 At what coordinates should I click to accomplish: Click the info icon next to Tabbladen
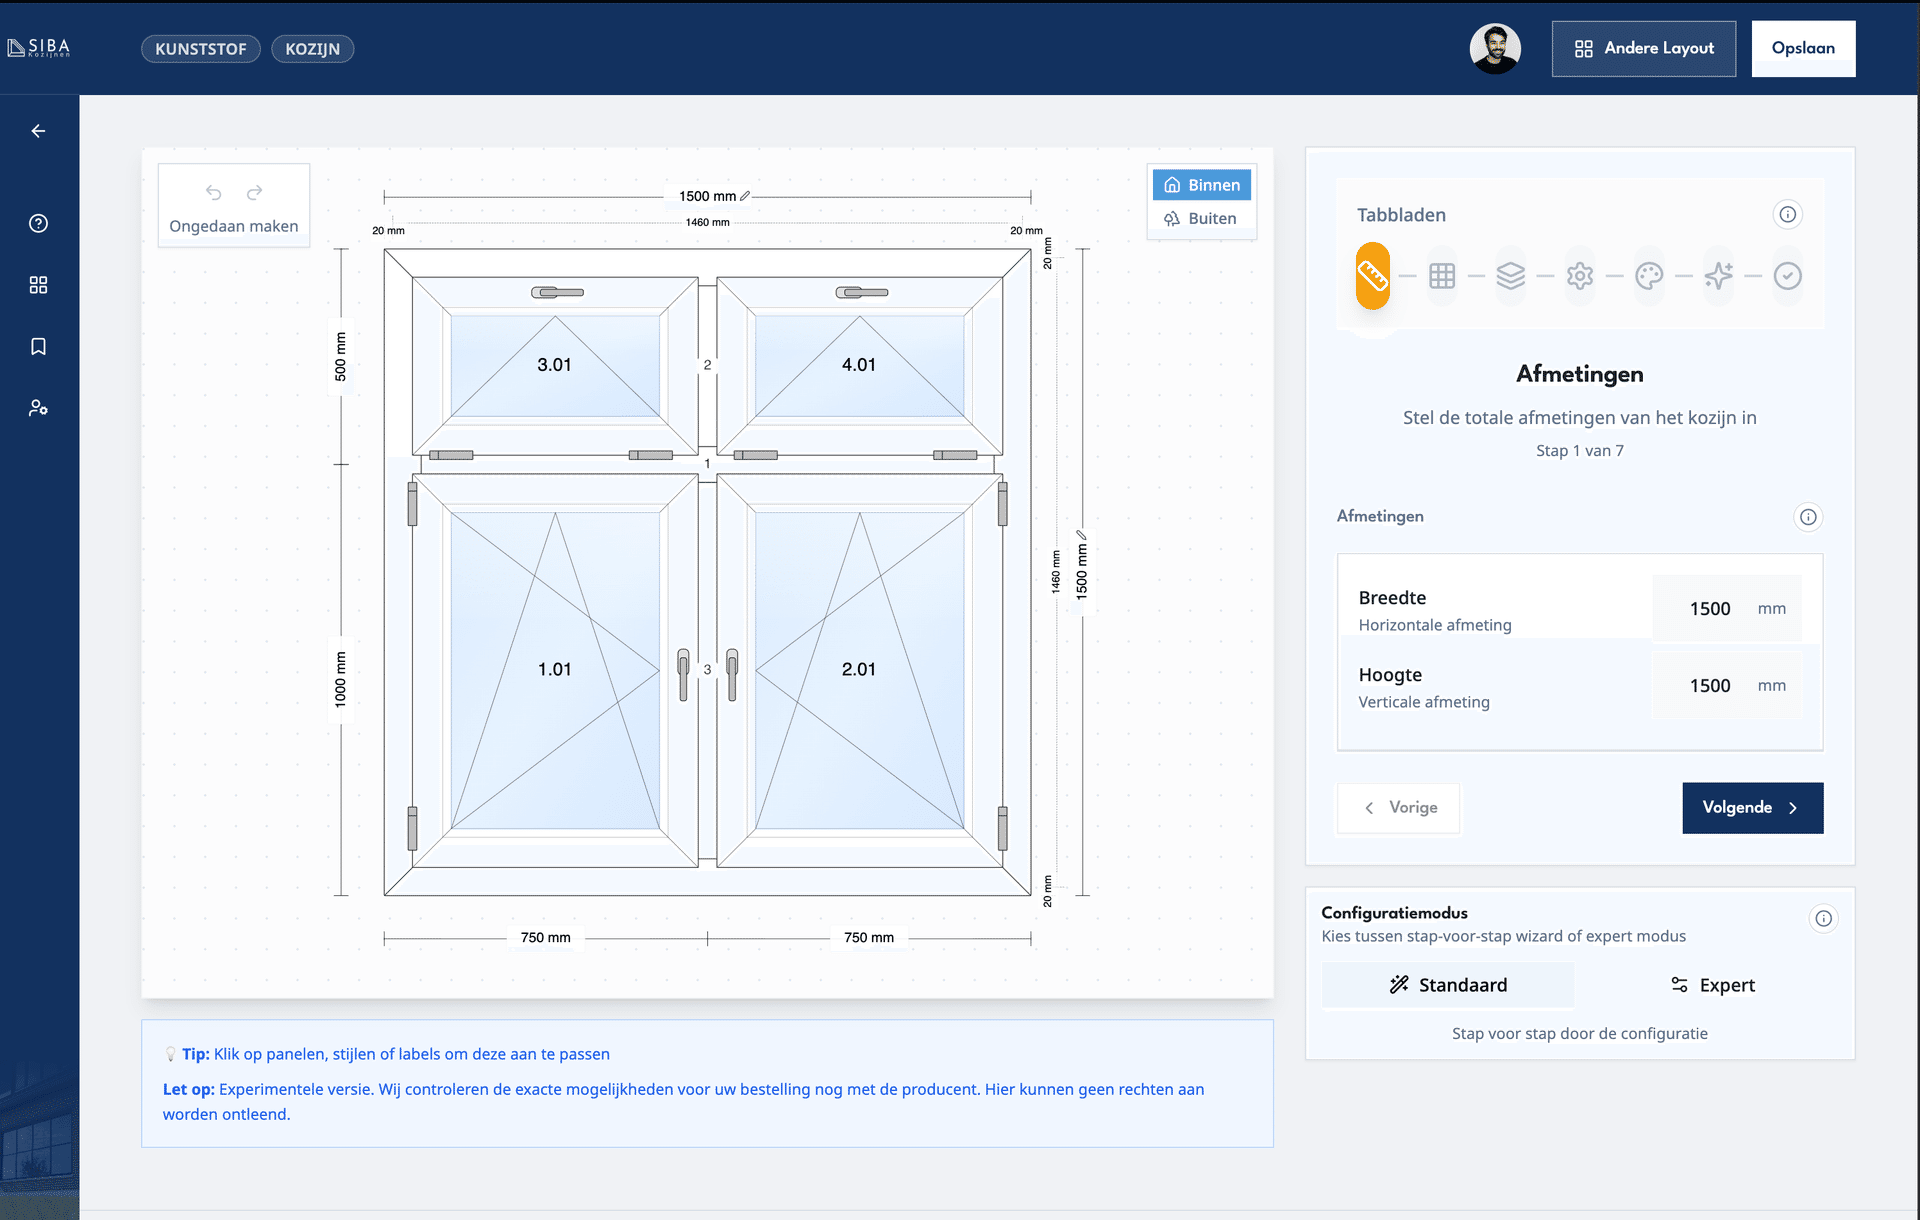tap(1787, 214)
